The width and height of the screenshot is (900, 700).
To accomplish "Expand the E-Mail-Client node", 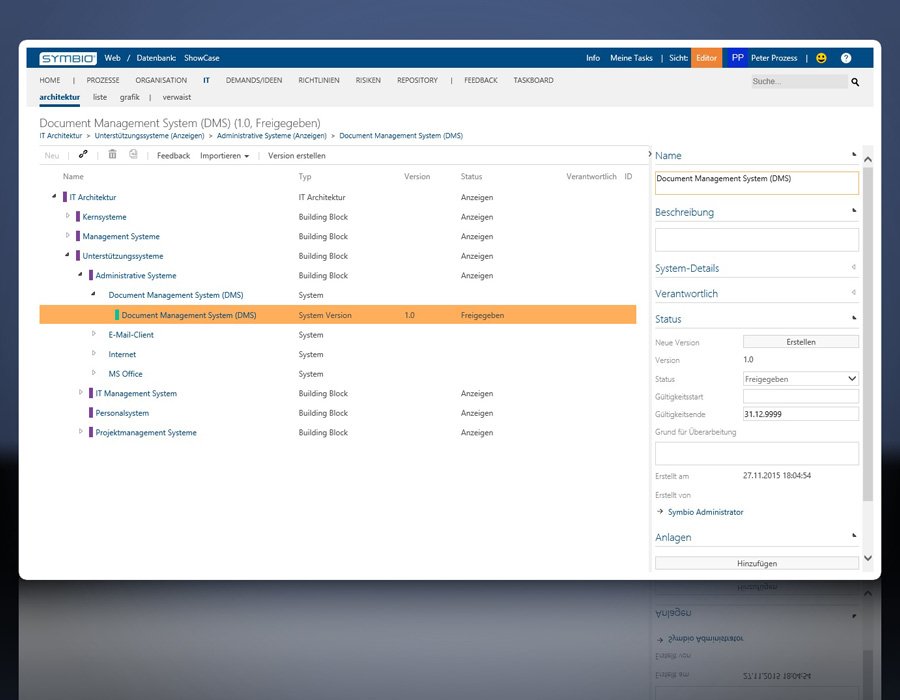I will (94, 333).
